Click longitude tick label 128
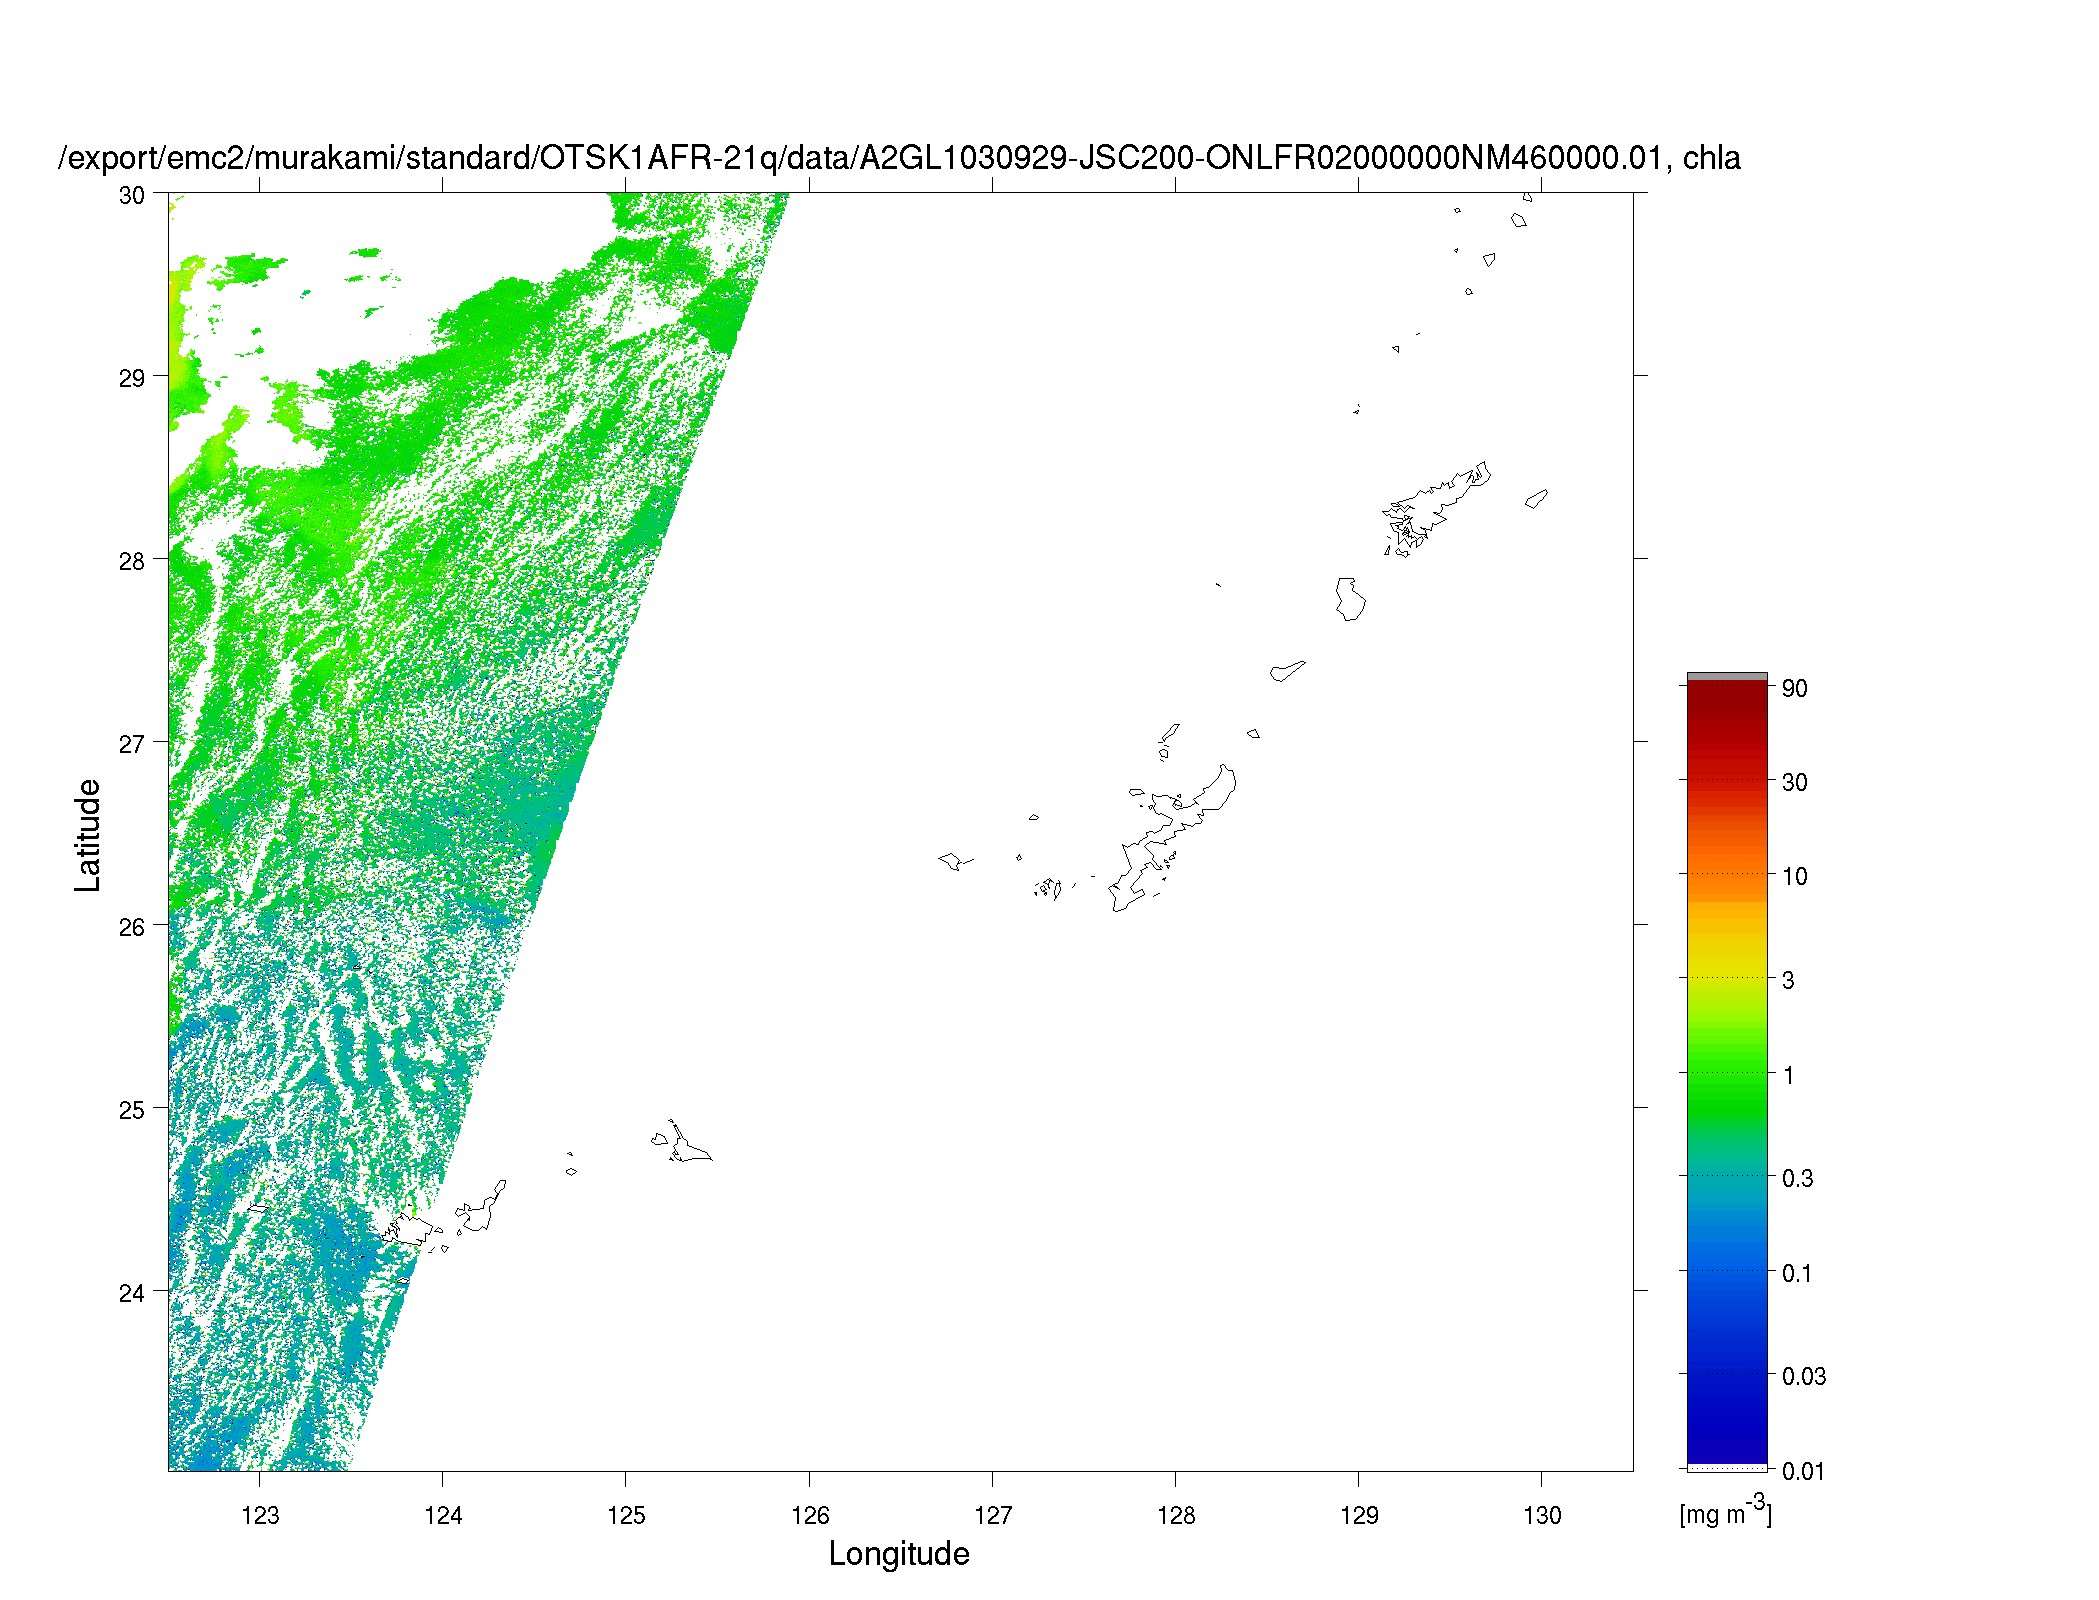 coord(1176,1515)
